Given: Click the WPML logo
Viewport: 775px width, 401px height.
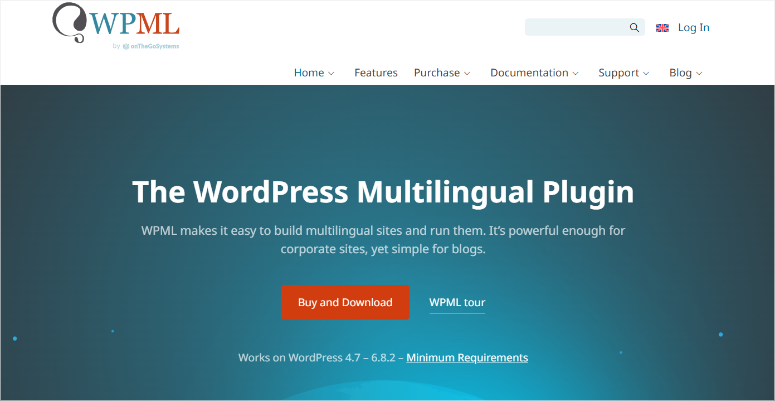Looking at the screenshot, I should point(116,22).
